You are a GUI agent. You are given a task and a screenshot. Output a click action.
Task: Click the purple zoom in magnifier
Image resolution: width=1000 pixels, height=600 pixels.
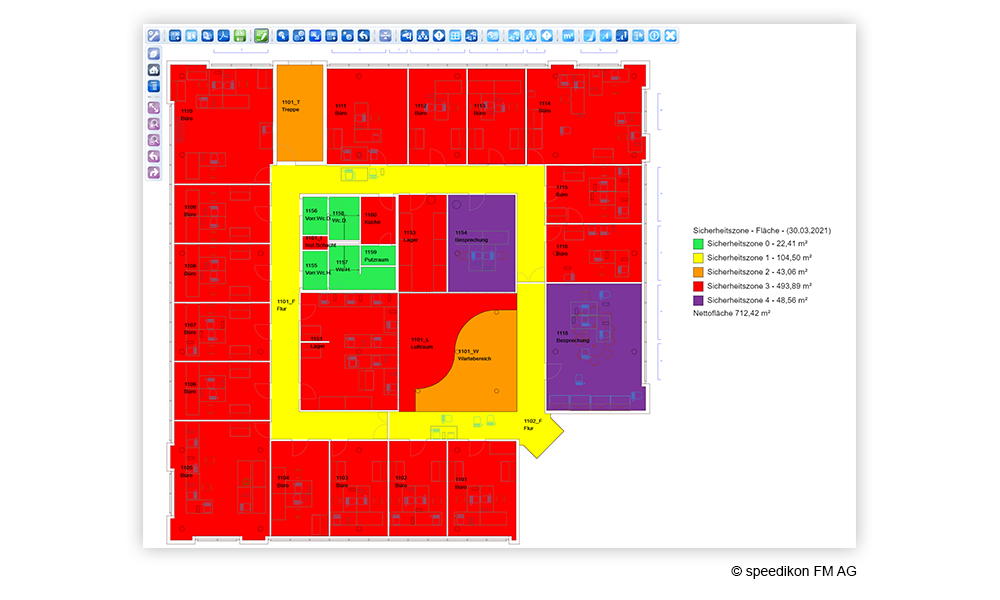pyautogui.click(x=154, y=124)
